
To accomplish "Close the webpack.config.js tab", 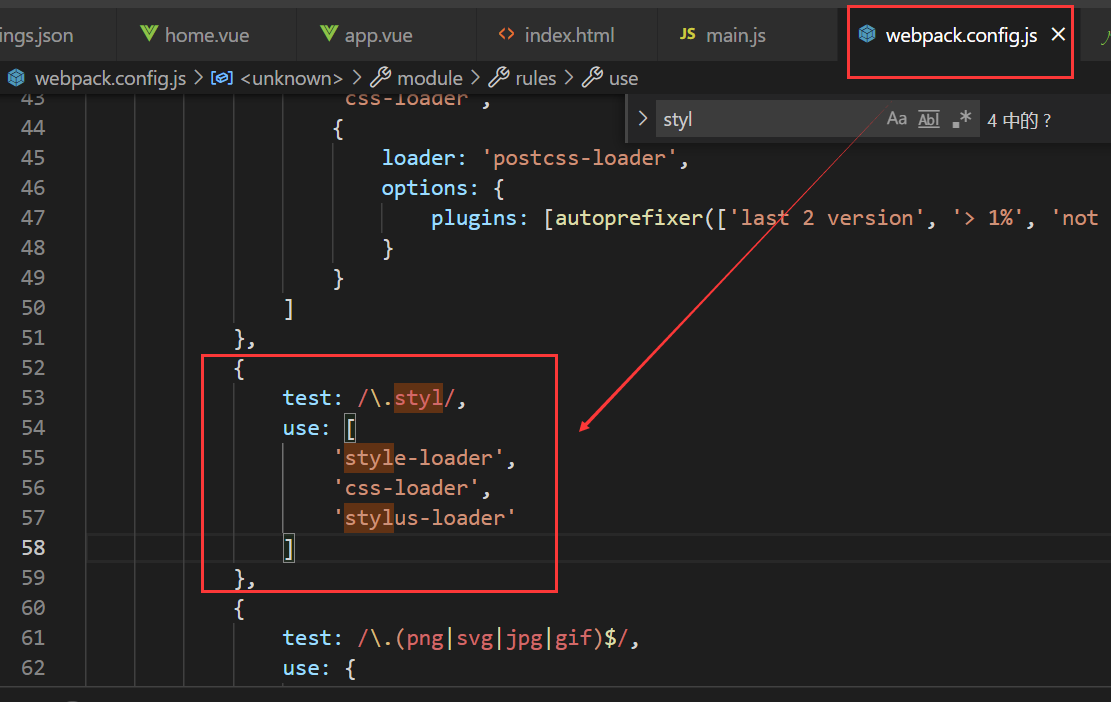I will point(1058,34).
